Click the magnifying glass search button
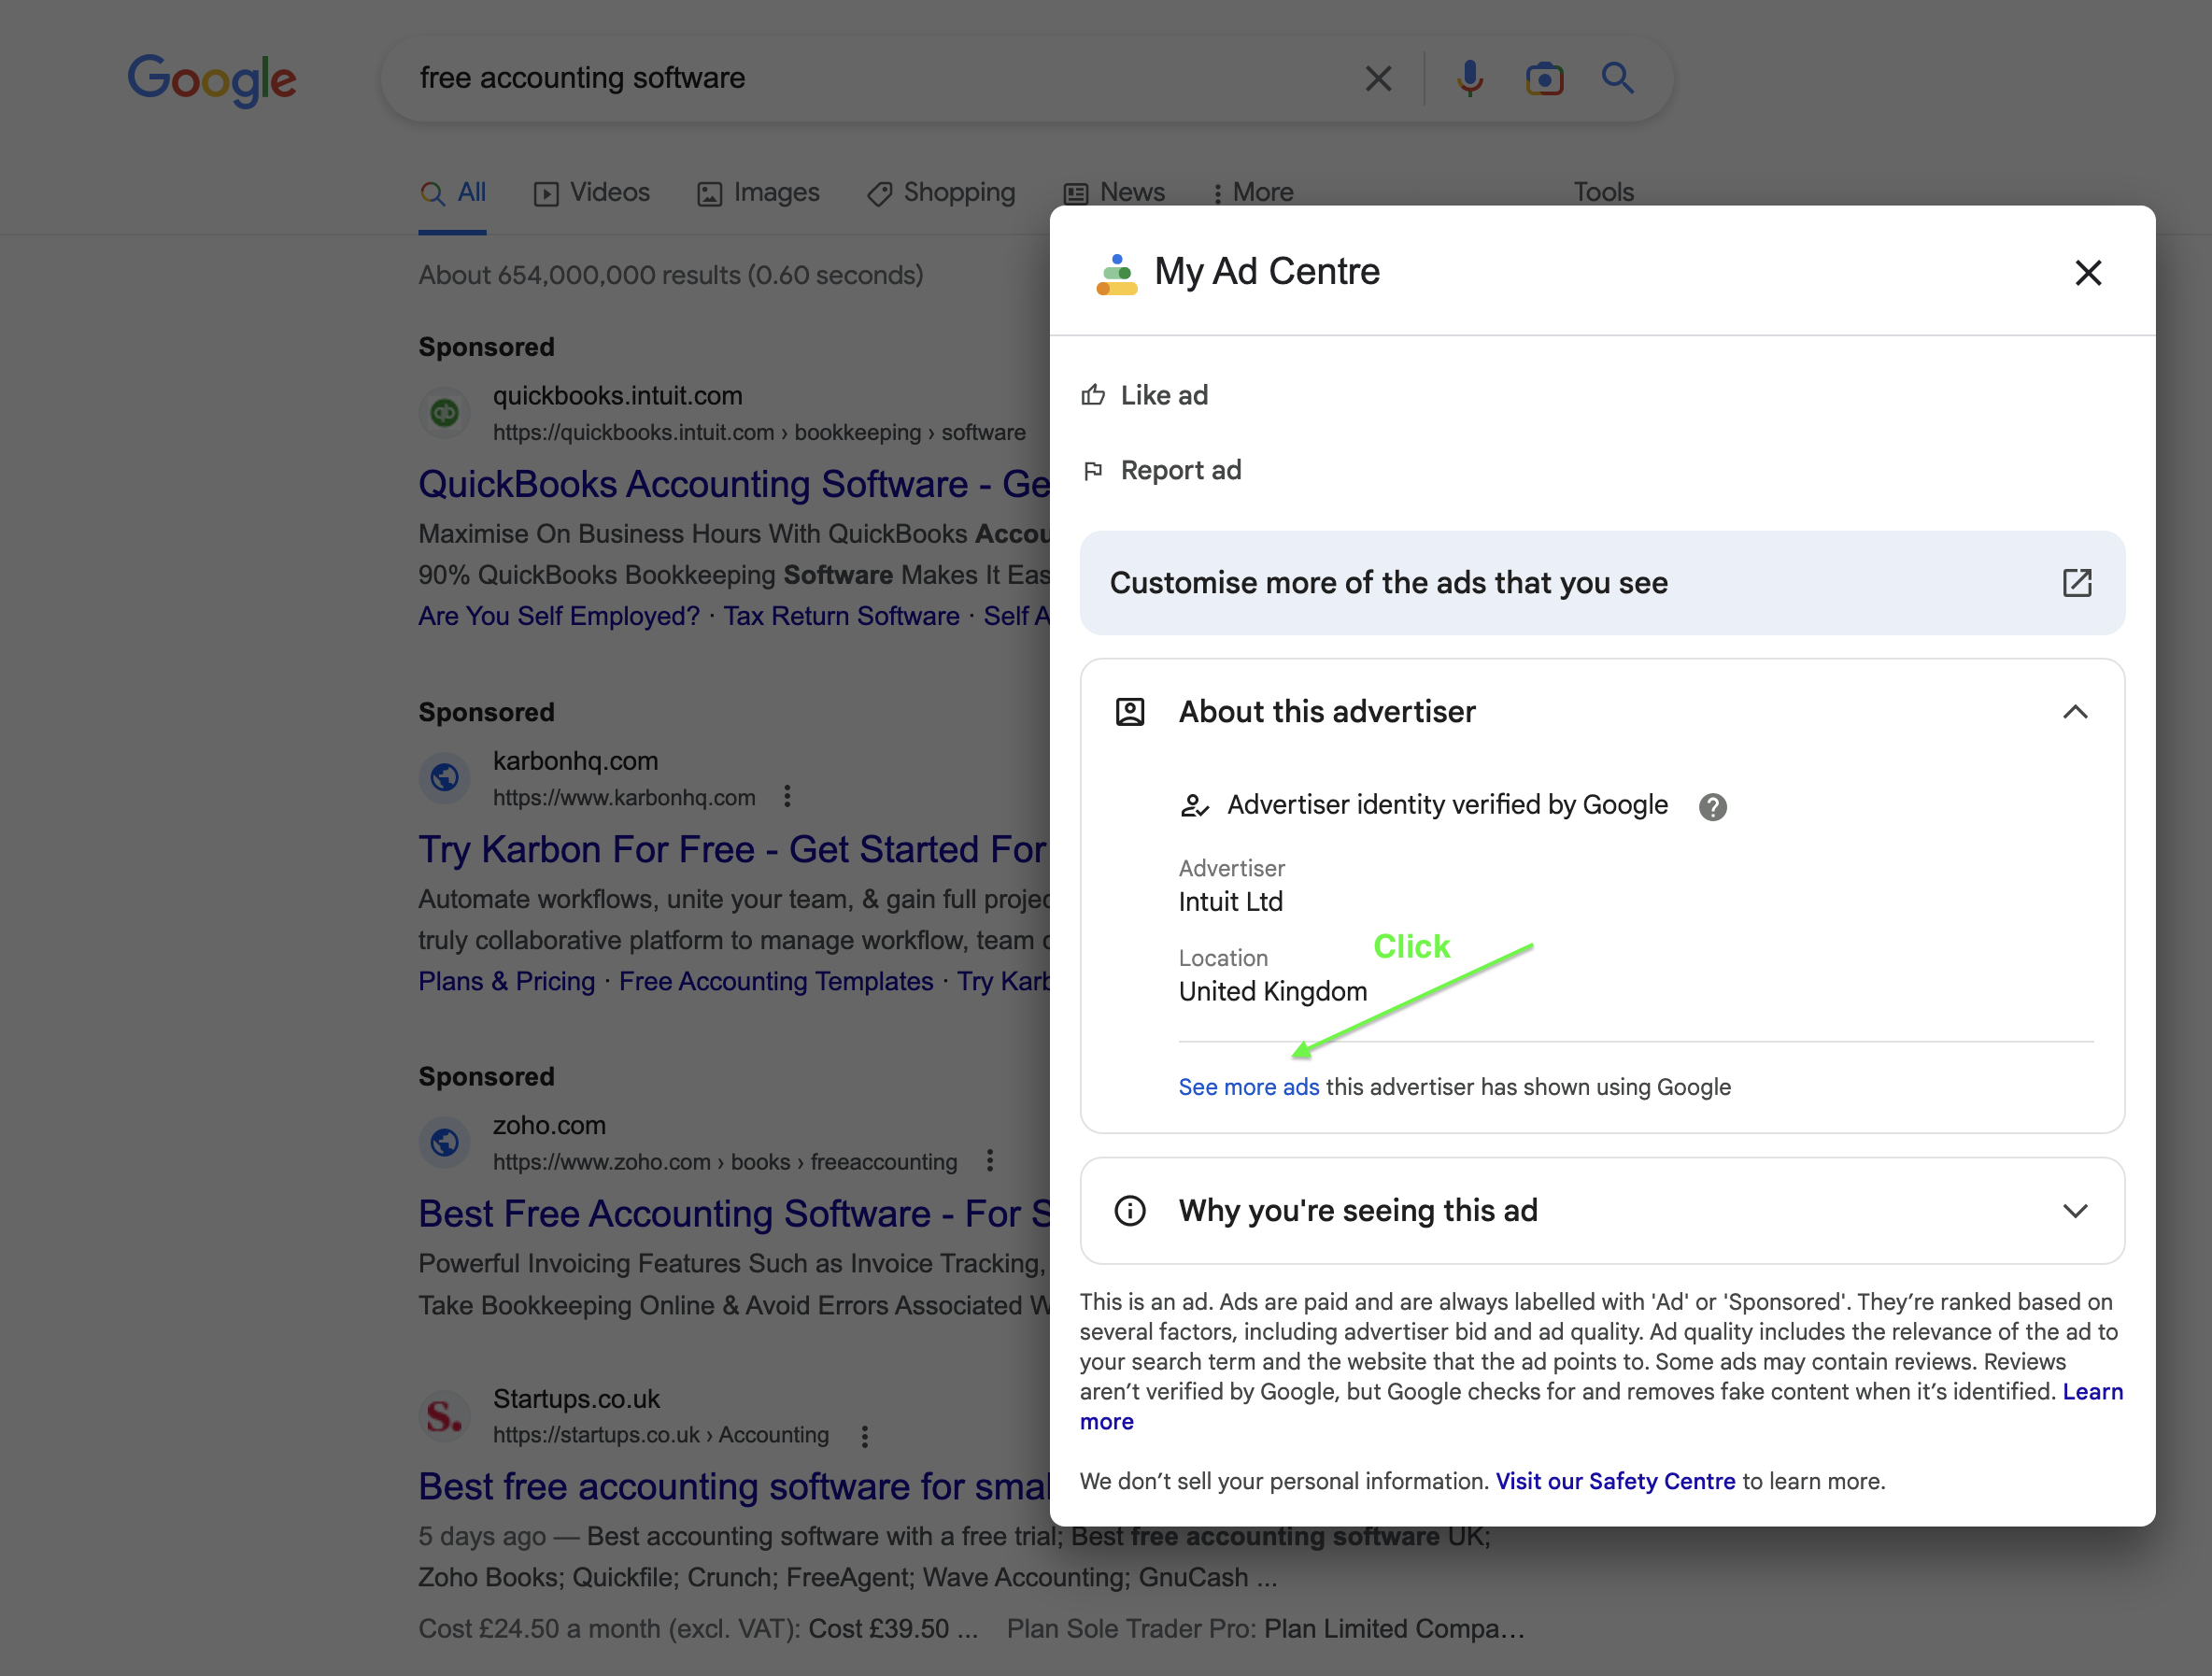 [x=1616, y=78]
